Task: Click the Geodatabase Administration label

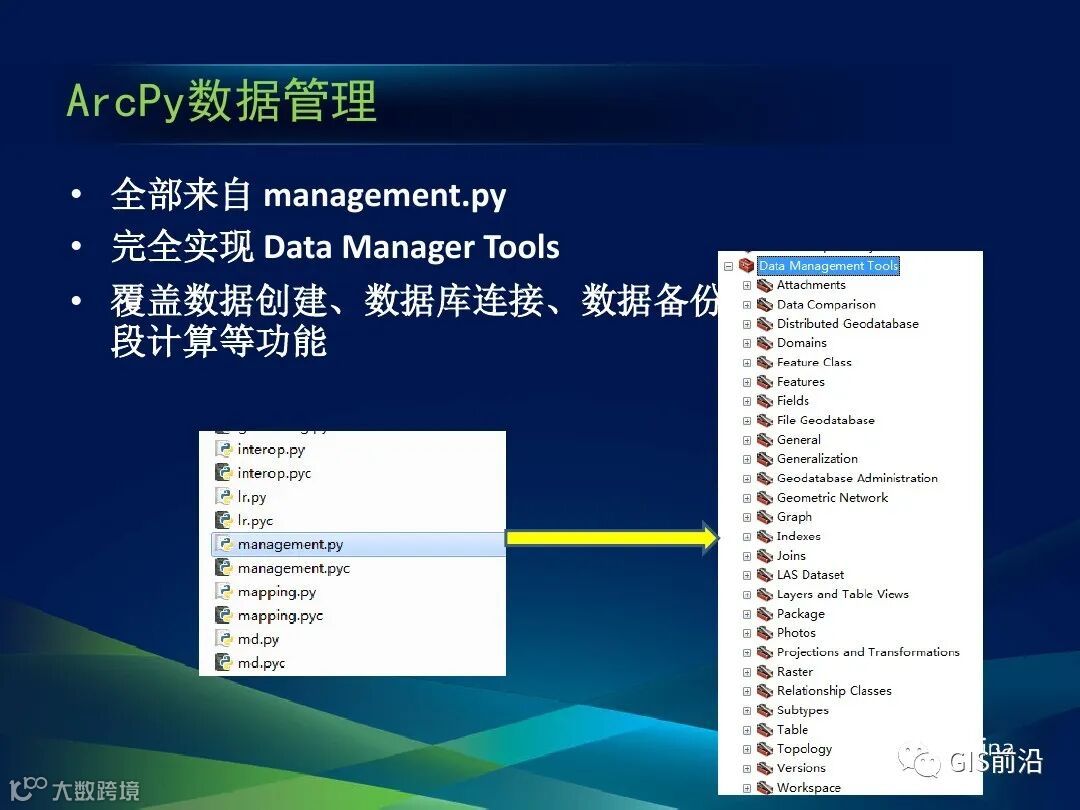Action: [x=857, y=478]
